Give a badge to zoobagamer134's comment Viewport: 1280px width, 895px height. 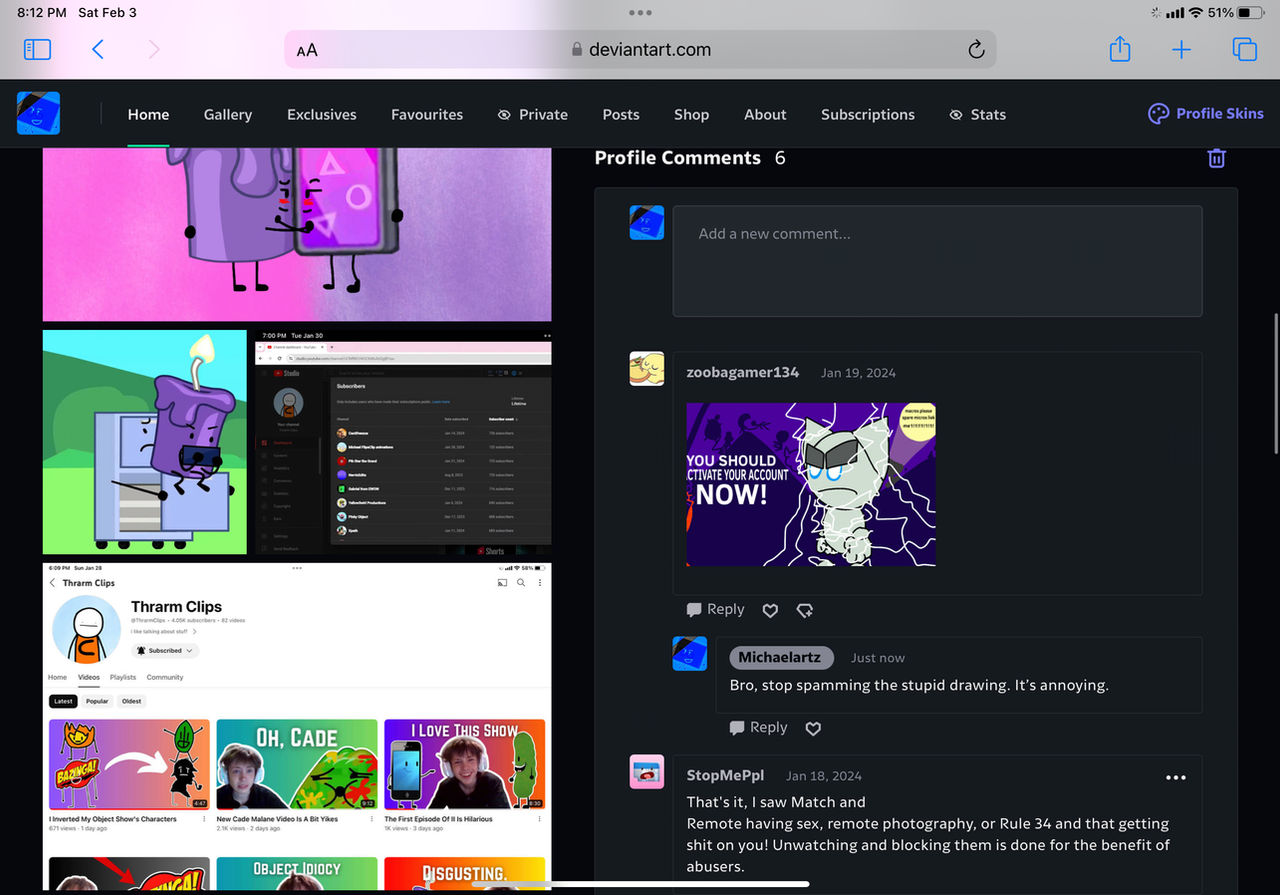pos(805,610)
